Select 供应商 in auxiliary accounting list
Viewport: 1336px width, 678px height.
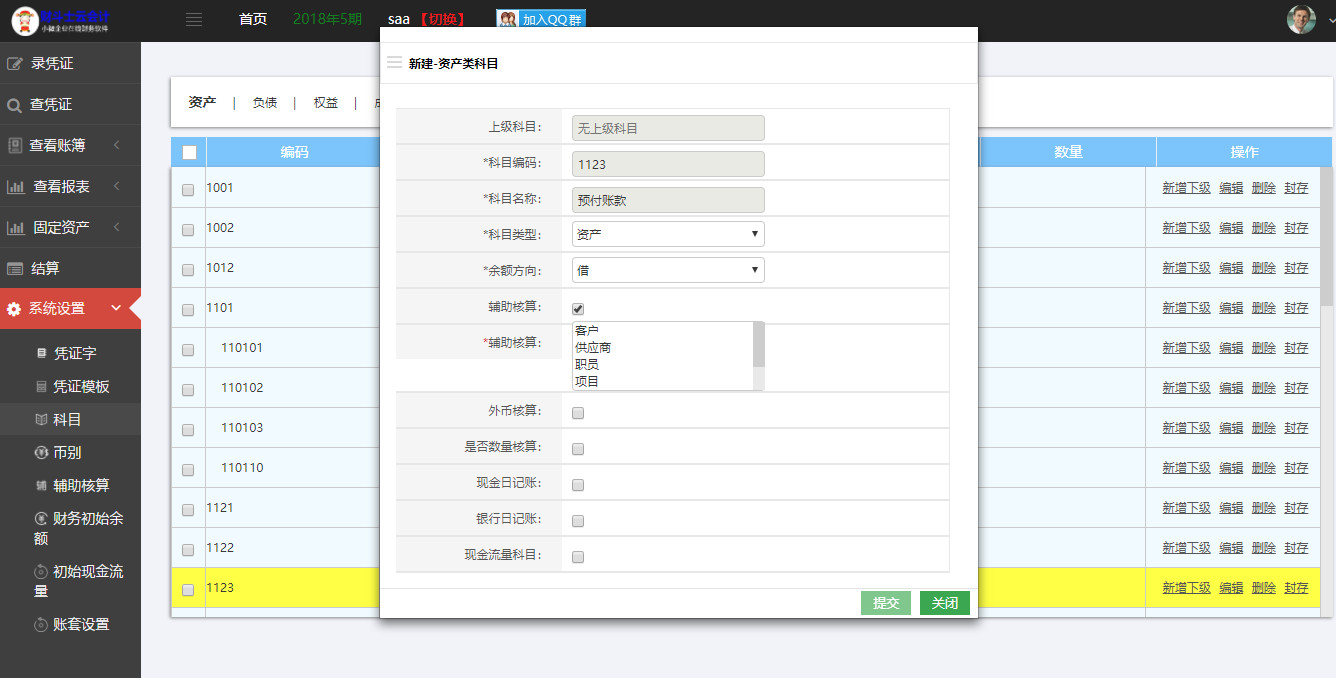click(x=593, y=348)
